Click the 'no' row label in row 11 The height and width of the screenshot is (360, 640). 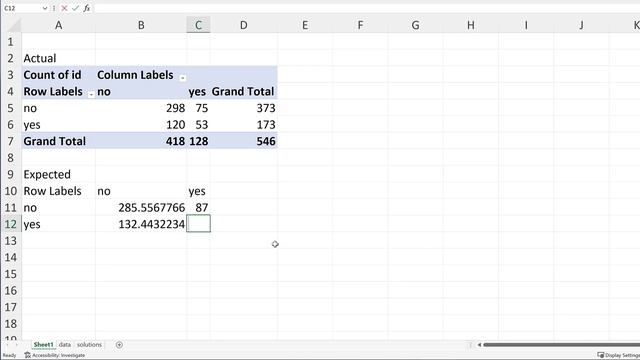58,208
